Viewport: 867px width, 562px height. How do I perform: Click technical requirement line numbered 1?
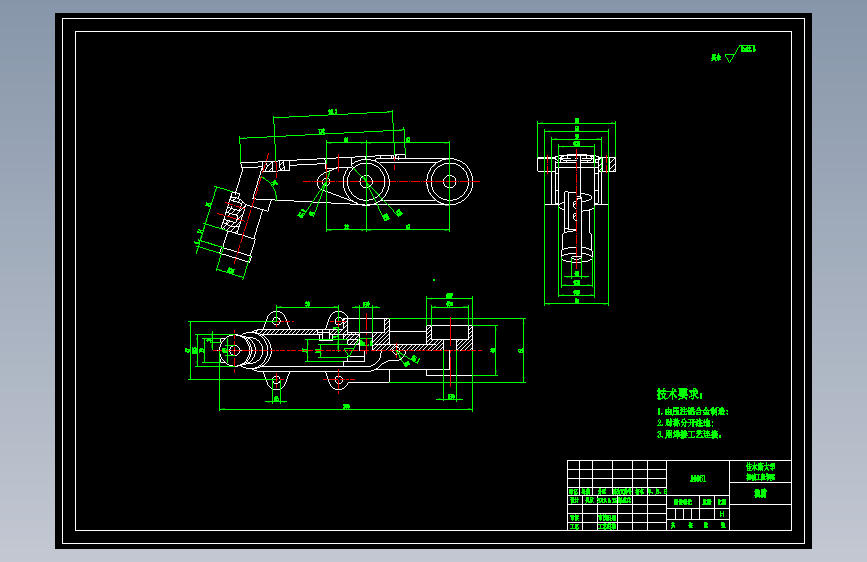click(693, 412)
